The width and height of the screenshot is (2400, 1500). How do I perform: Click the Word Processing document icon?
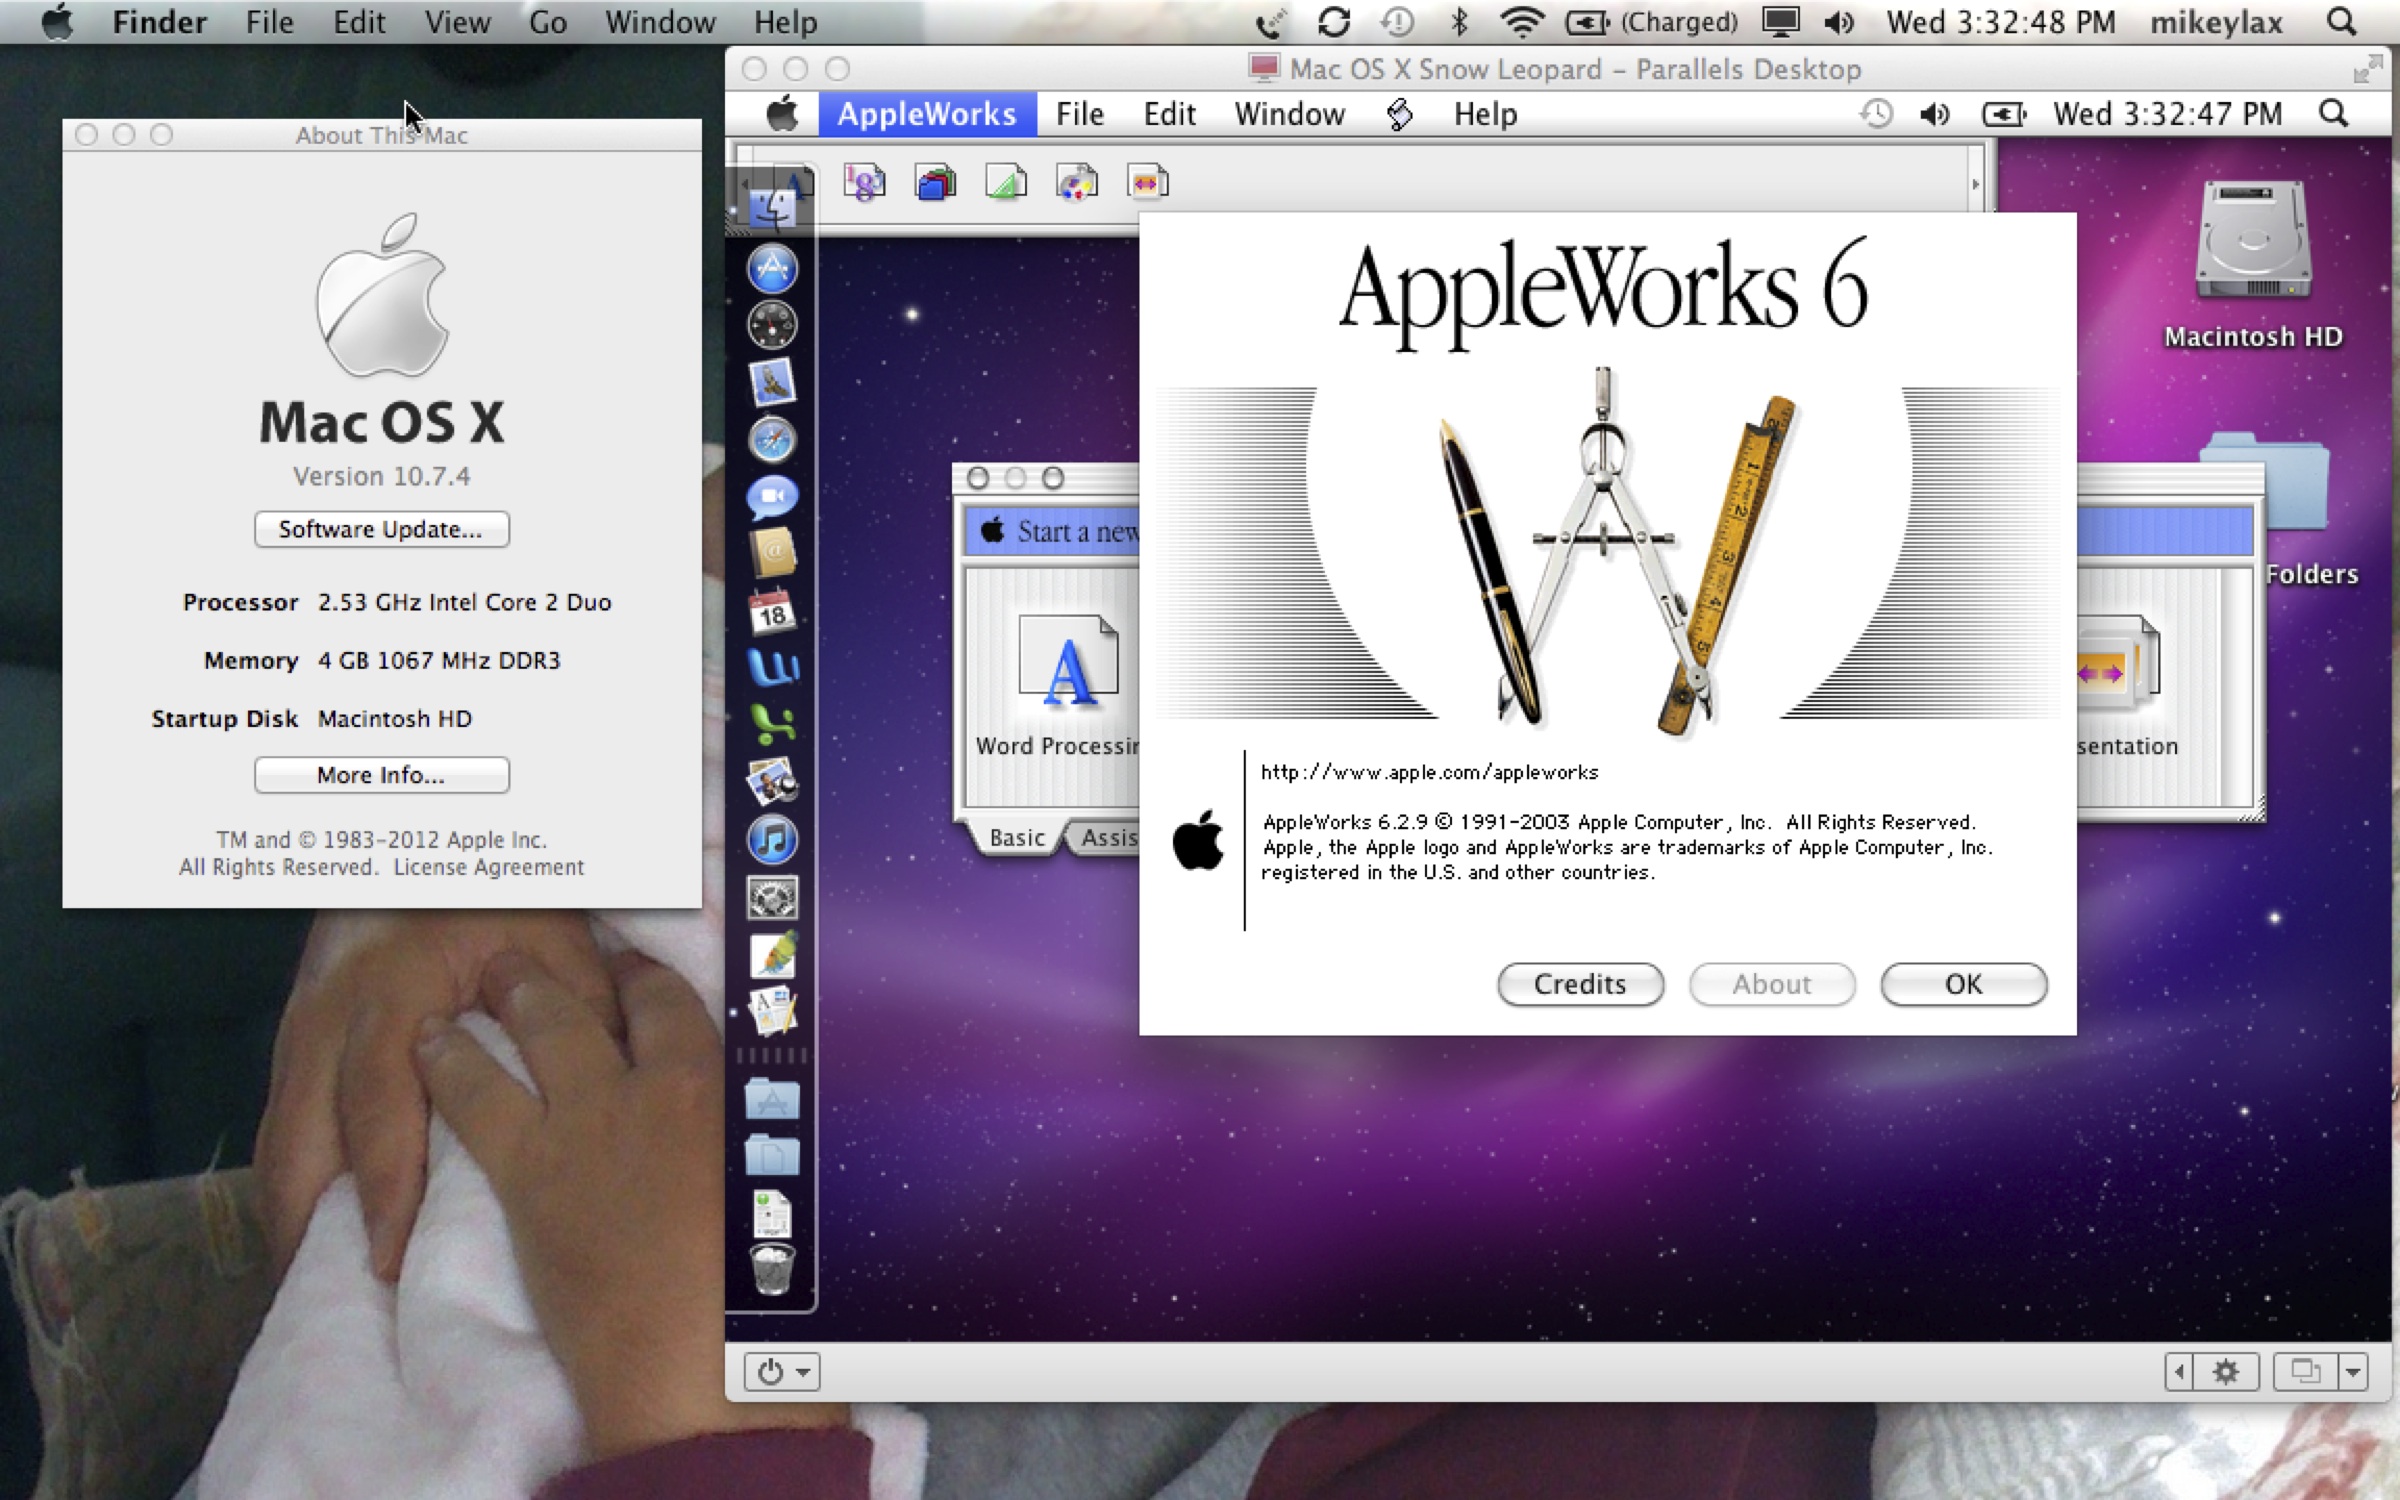coord(1067,662)
